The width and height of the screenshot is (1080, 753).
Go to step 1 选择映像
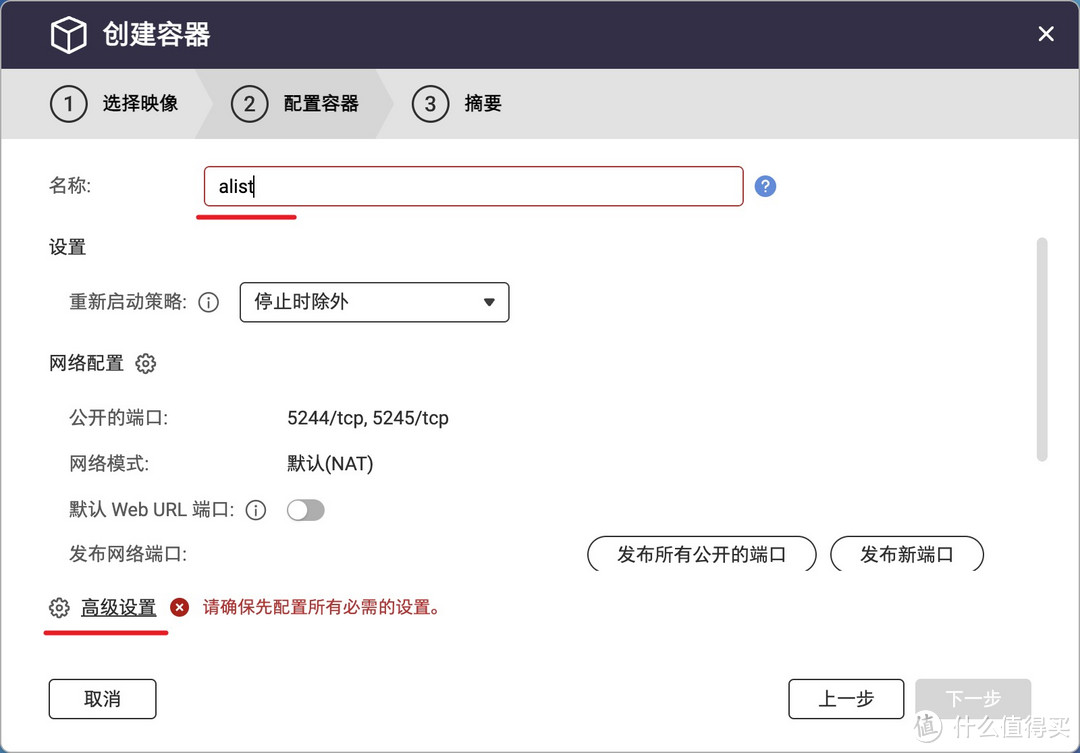[x=115, y=104]
